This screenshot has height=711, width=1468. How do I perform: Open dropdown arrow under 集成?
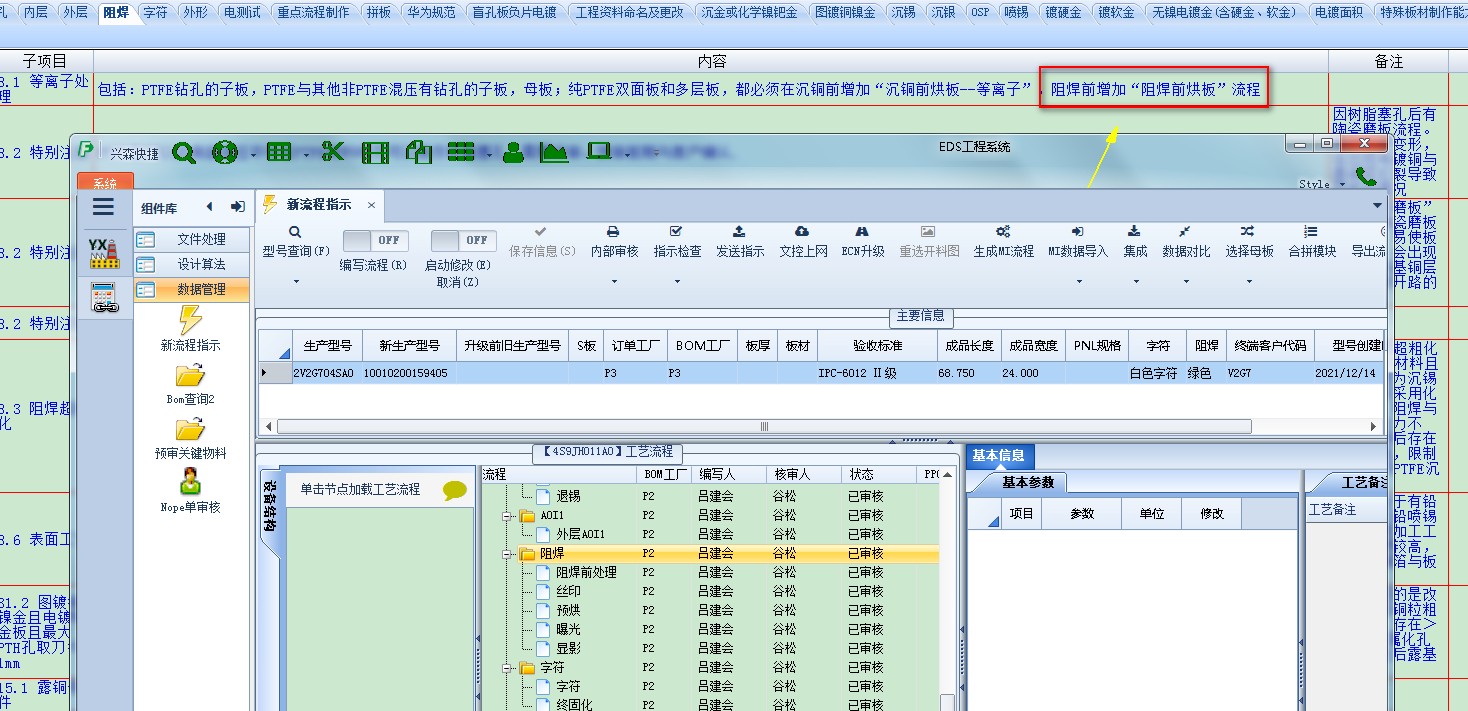(x=1136, y=282)
